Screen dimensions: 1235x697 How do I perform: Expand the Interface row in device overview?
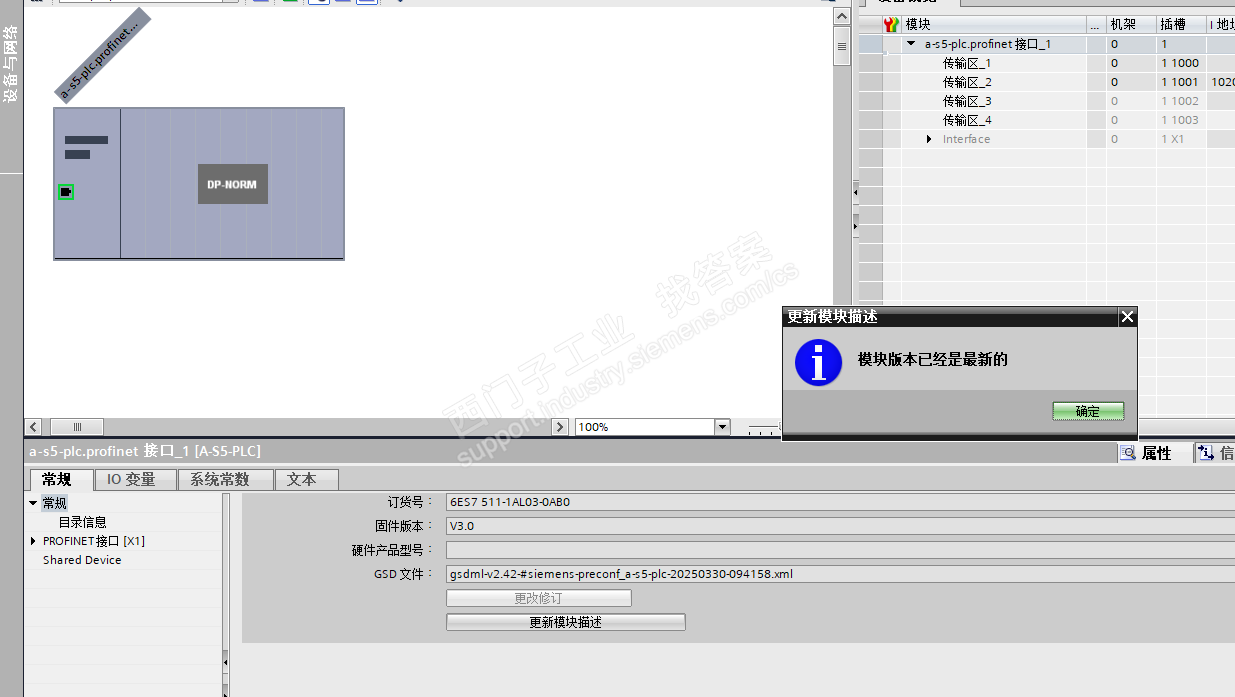tap(929, 139)
